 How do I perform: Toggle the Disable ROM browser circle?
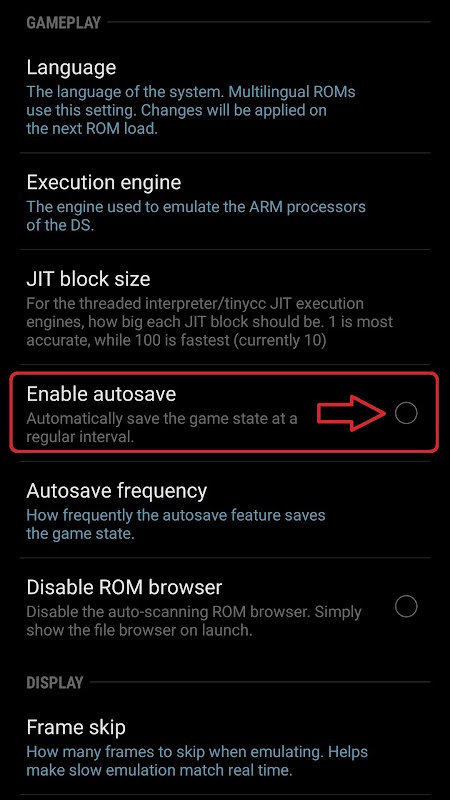406,606
